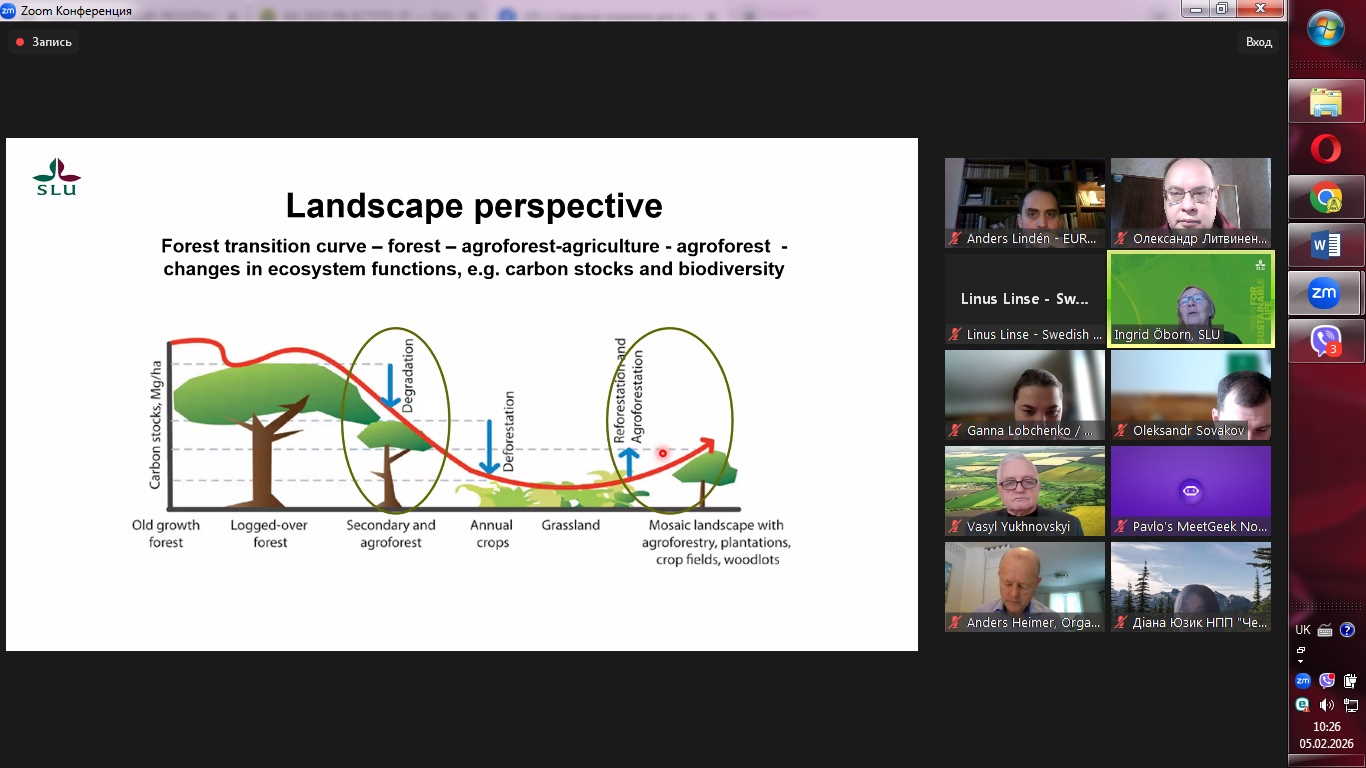Click the help question mark icon
This screenshot has width=1366, height=768.
tap(1348, 630)
